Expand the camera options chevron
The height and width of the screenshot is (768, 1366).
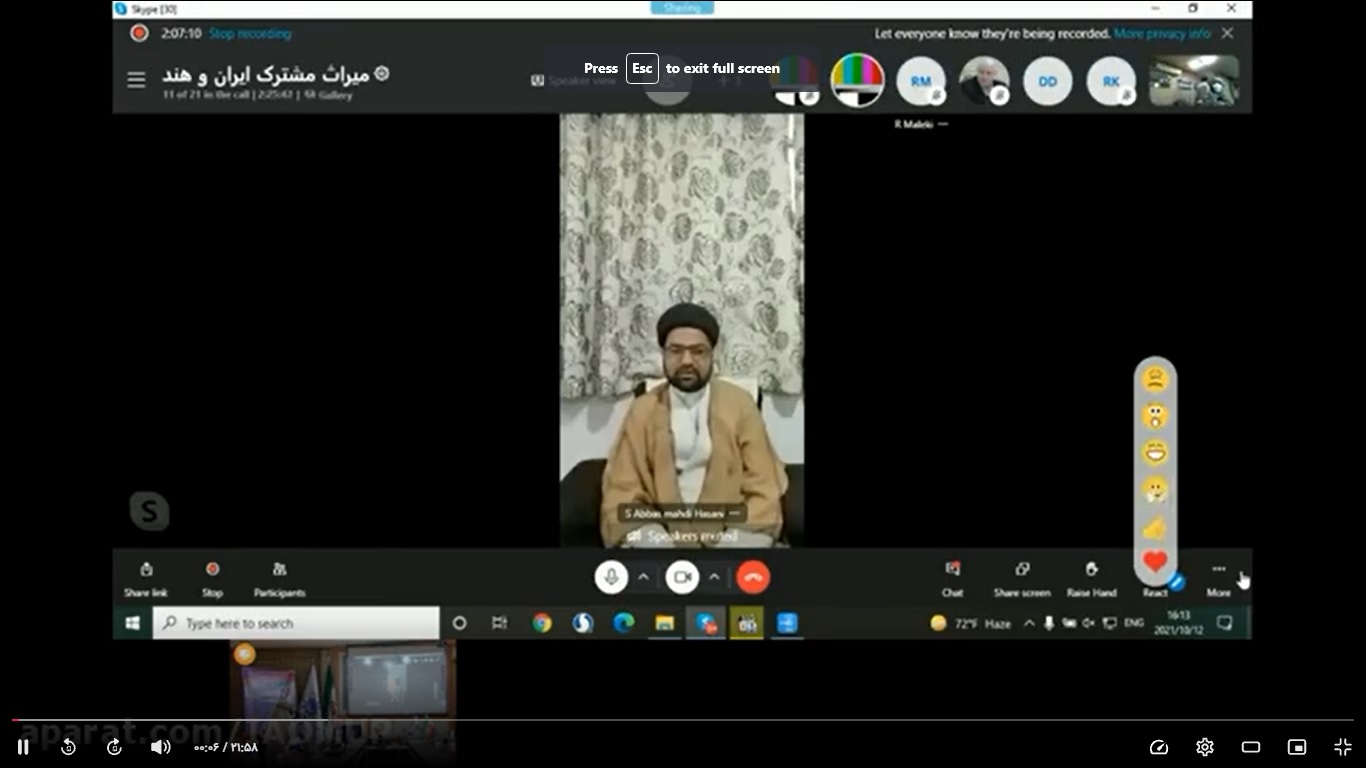(x=714, y=577)
